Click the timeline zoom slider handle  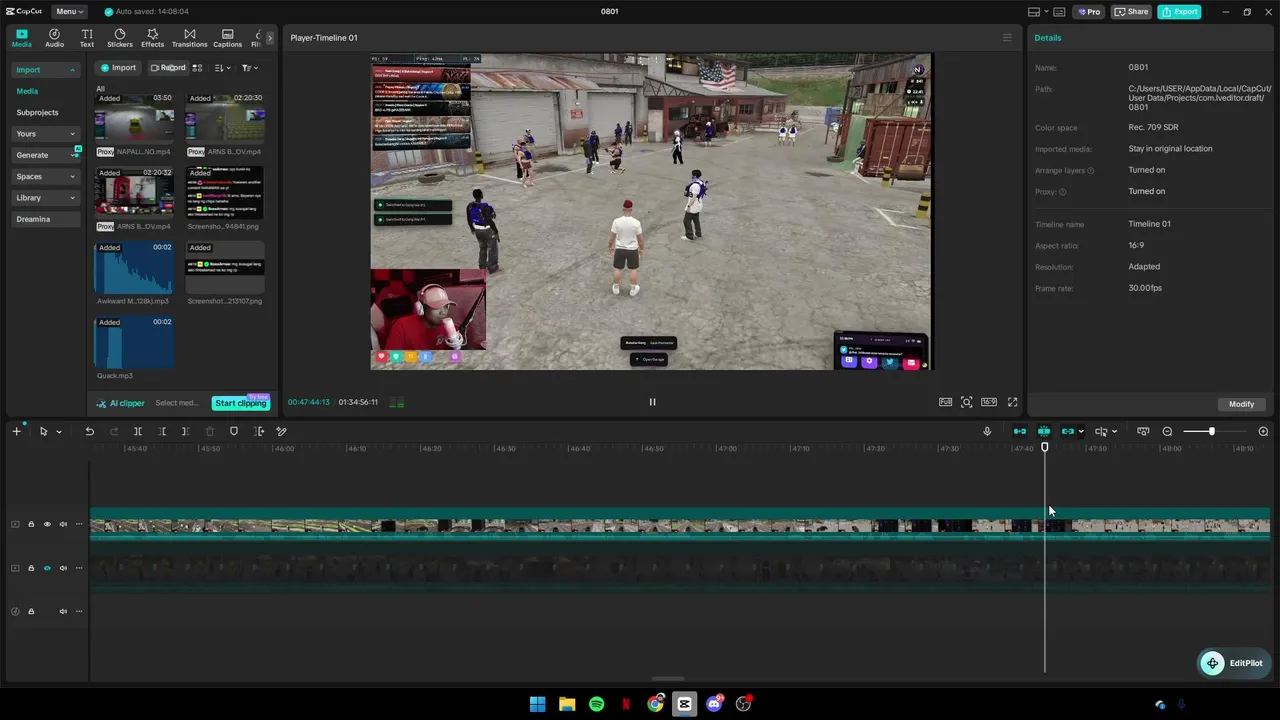pos(1211,432)
